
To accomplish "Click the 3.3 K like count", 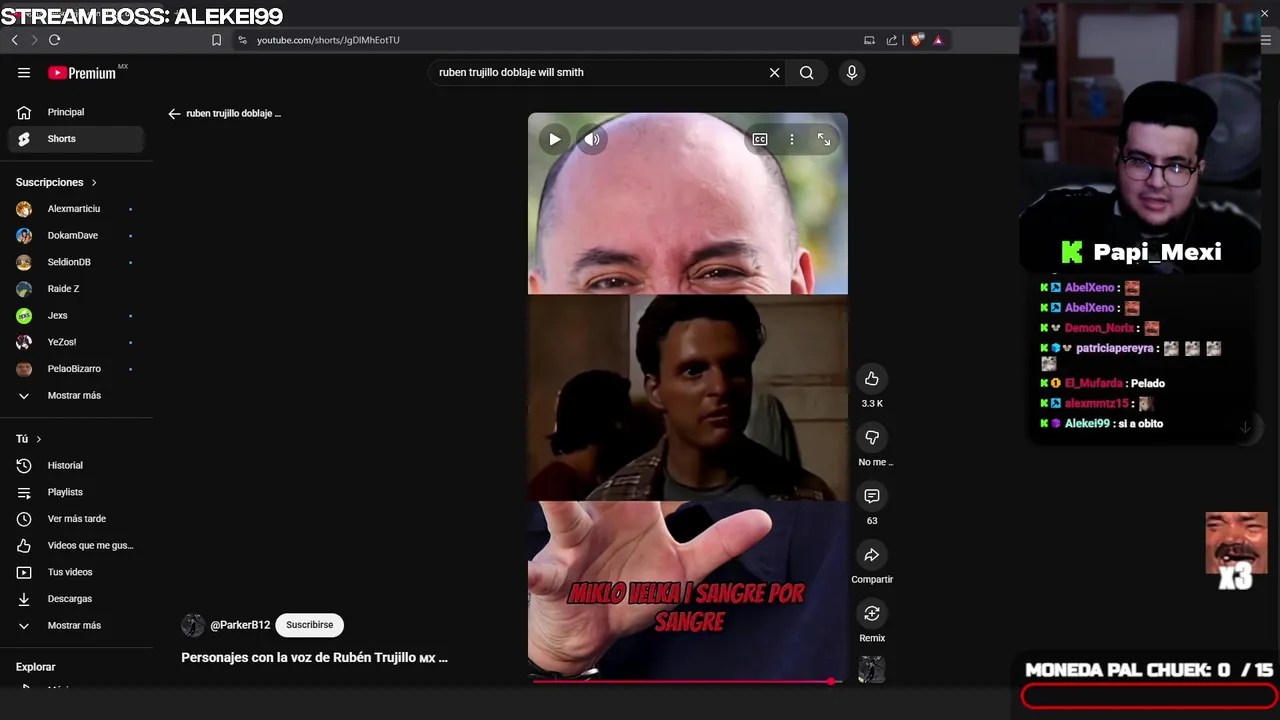I will (x=872, y=403).
